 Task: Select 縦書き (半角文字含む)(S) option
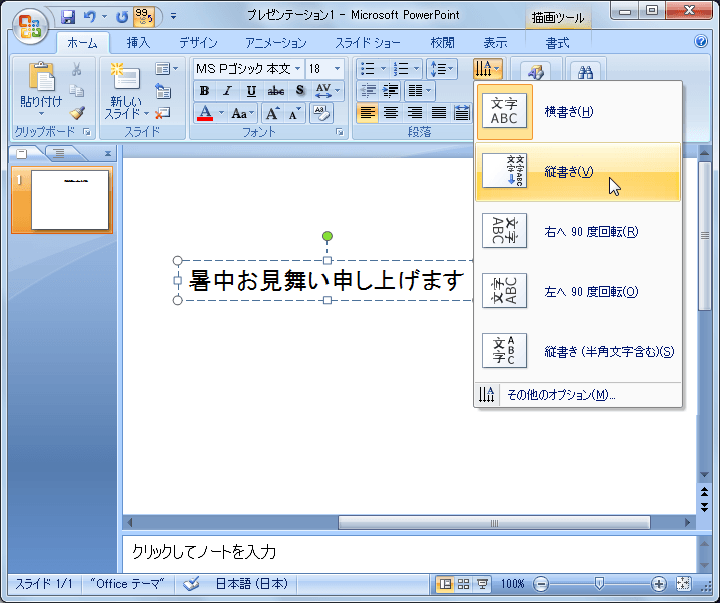578,351
